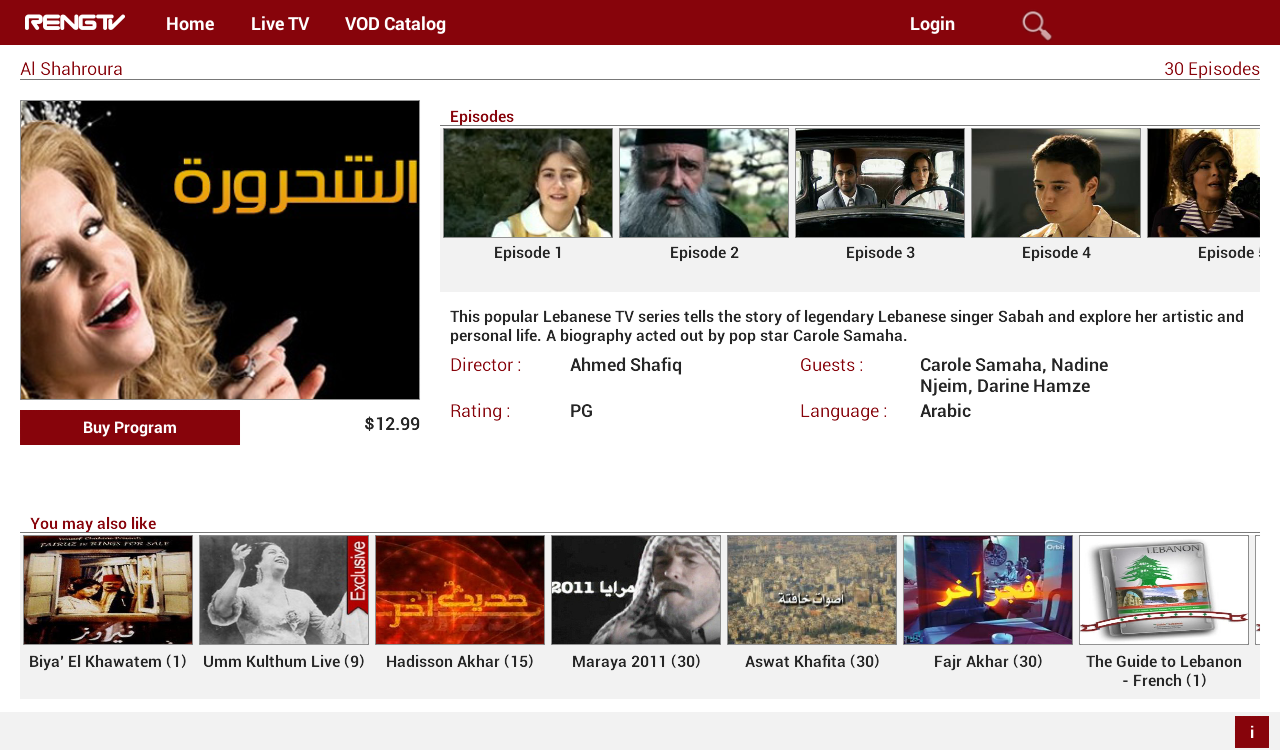Click "Fajr Akhar (30)" title

click(988, 661)
